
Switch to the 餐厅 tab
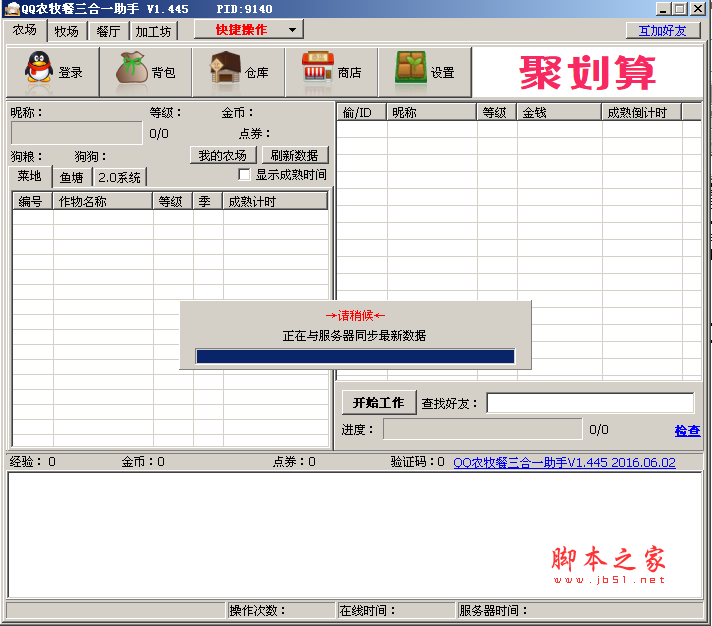click(108, 31)
